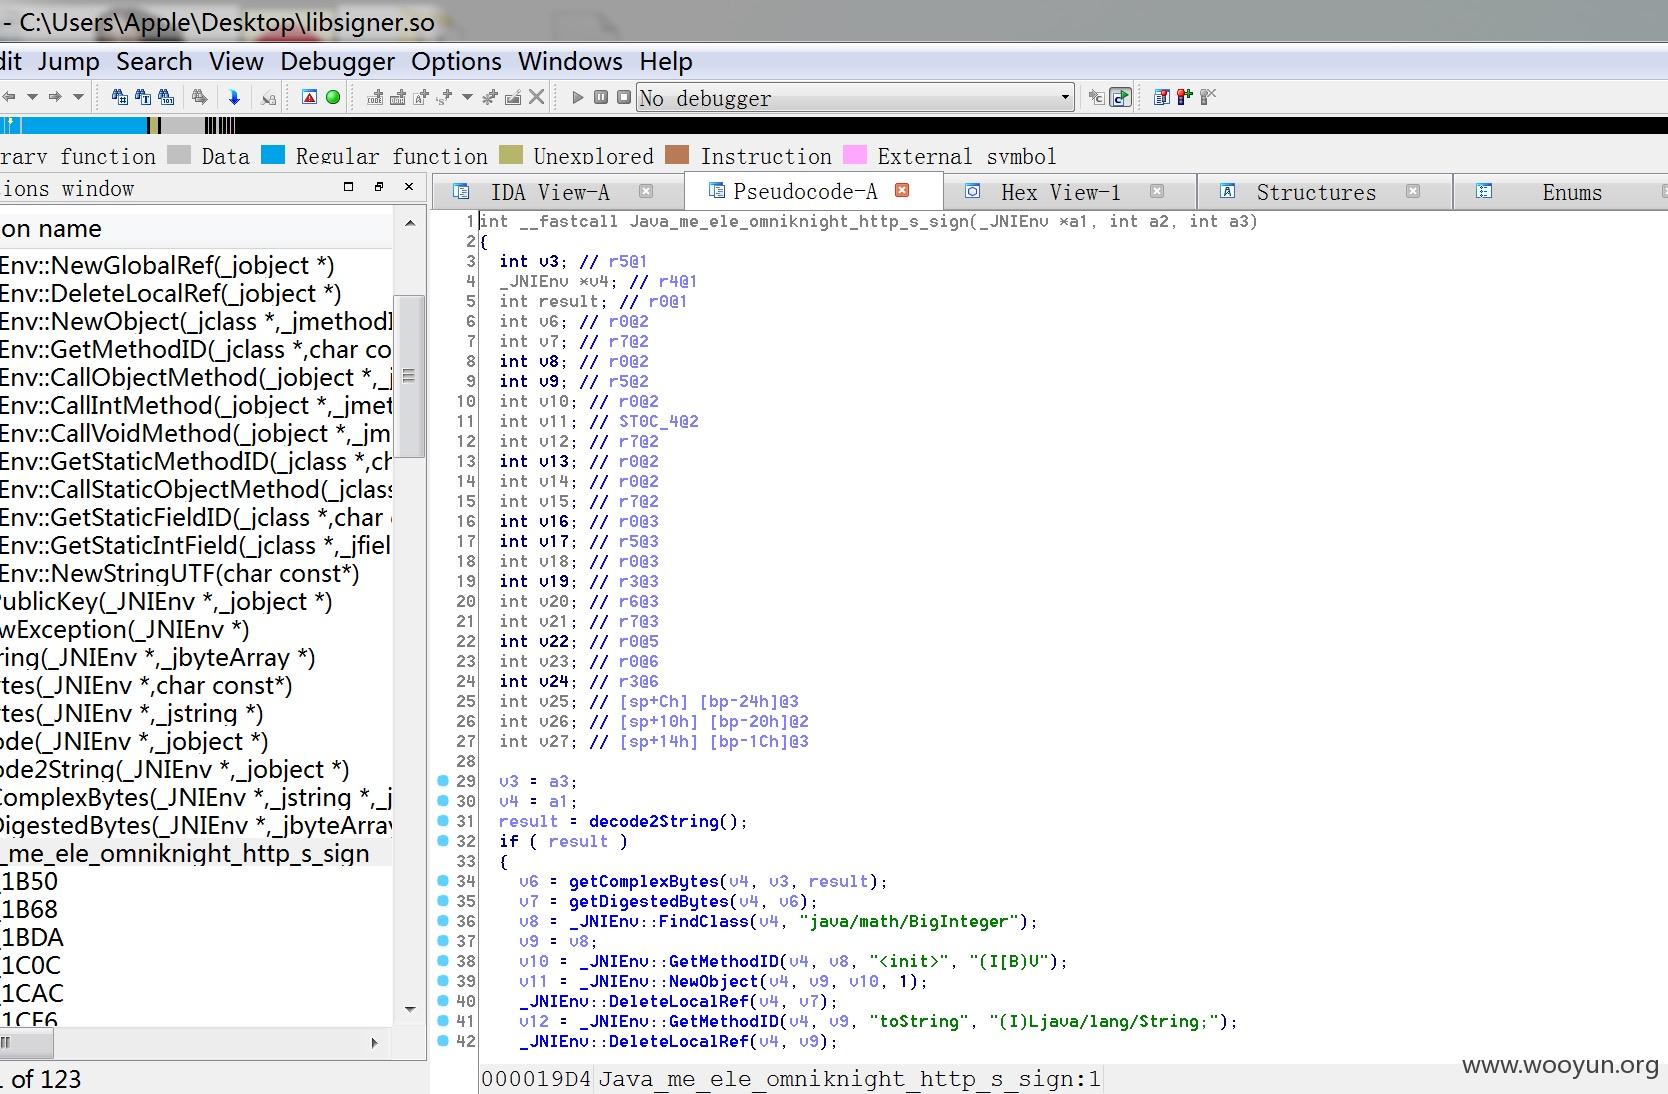Start process with the play button
This screenshot has height=1094, width=1668.
(x=578, y=97)
